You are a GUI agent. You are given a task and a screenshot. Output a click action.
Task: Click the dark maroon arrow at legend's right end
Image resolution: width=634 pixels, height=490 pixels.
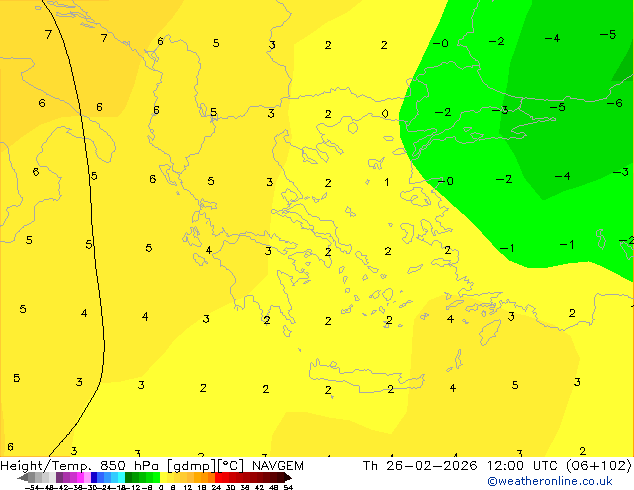[x=288, y=477]
